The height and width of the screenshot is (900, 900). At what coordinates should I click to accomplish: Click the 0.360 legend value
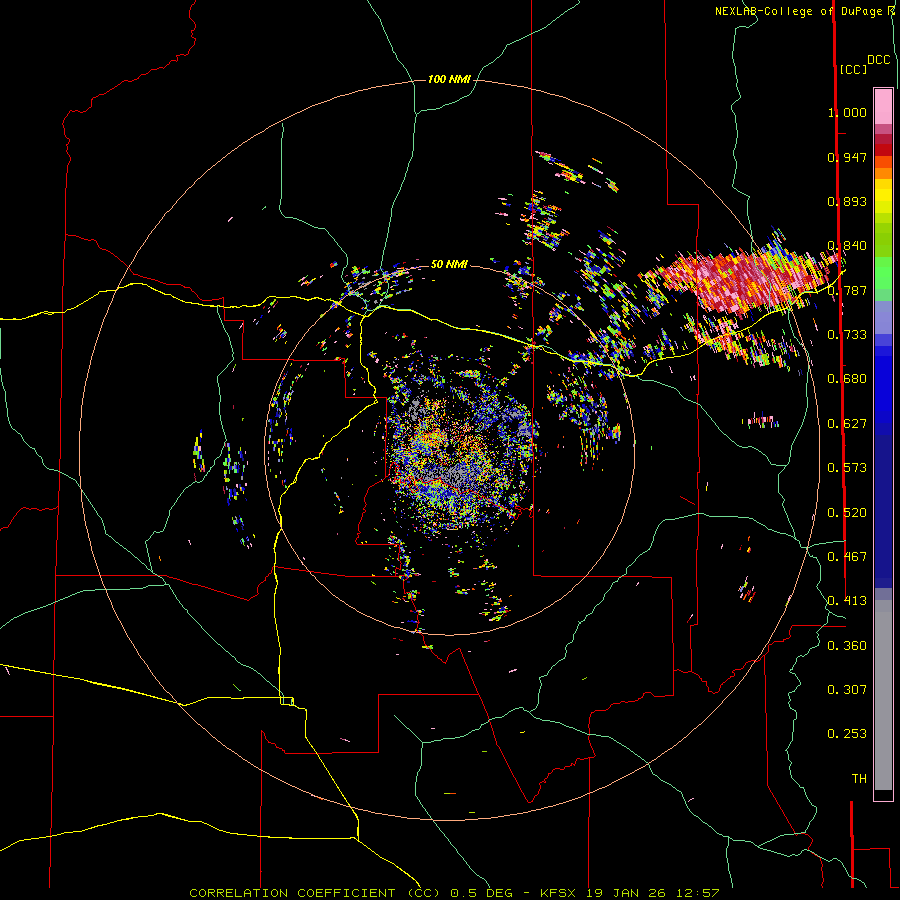tap(847, 646)
